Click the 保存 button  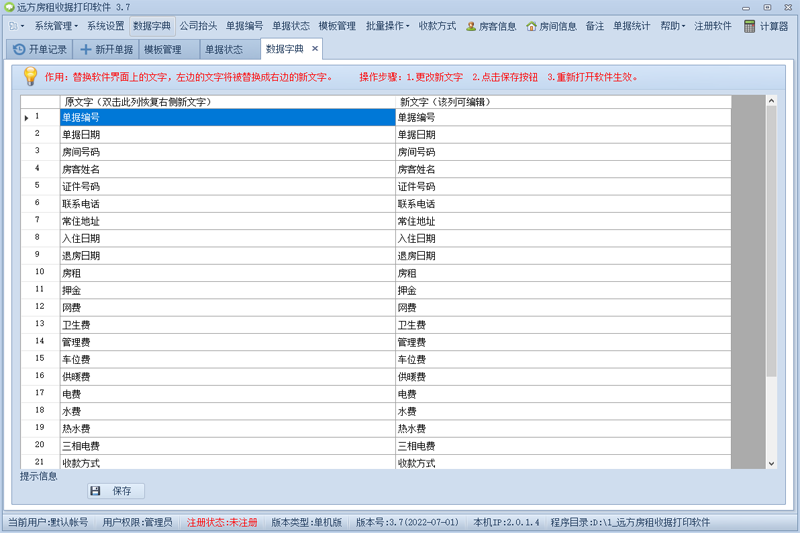(116, 491)
